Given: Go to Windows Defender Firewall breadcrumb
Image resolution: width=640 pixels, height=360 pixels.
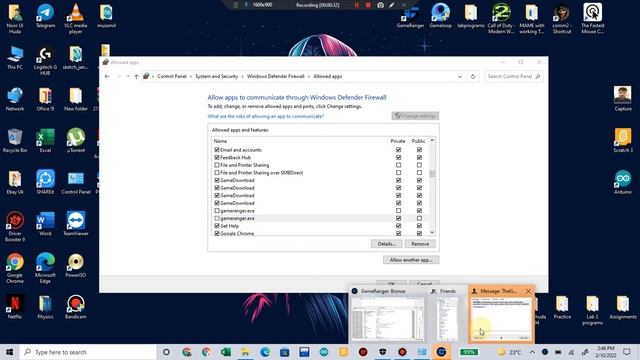Looking at the screenshot, I should 276,76.
